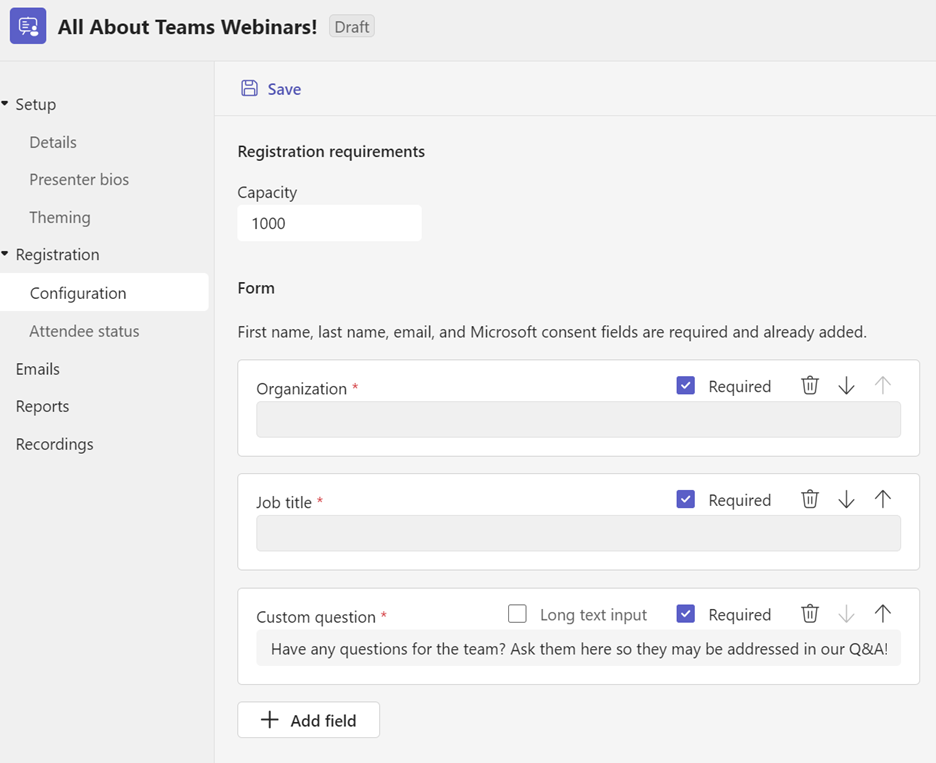This screenshot has height=763, width=936.
Task: Go to Attendee status page
Action: 84,331
